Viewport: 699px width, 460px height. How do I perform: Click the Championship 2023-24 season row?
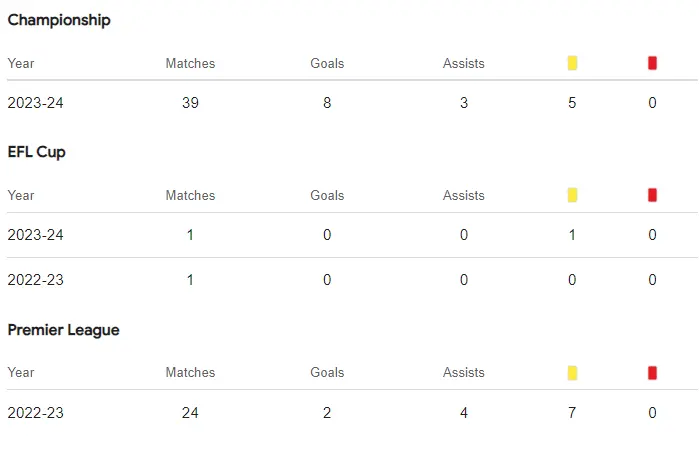[x=35, y=103]
